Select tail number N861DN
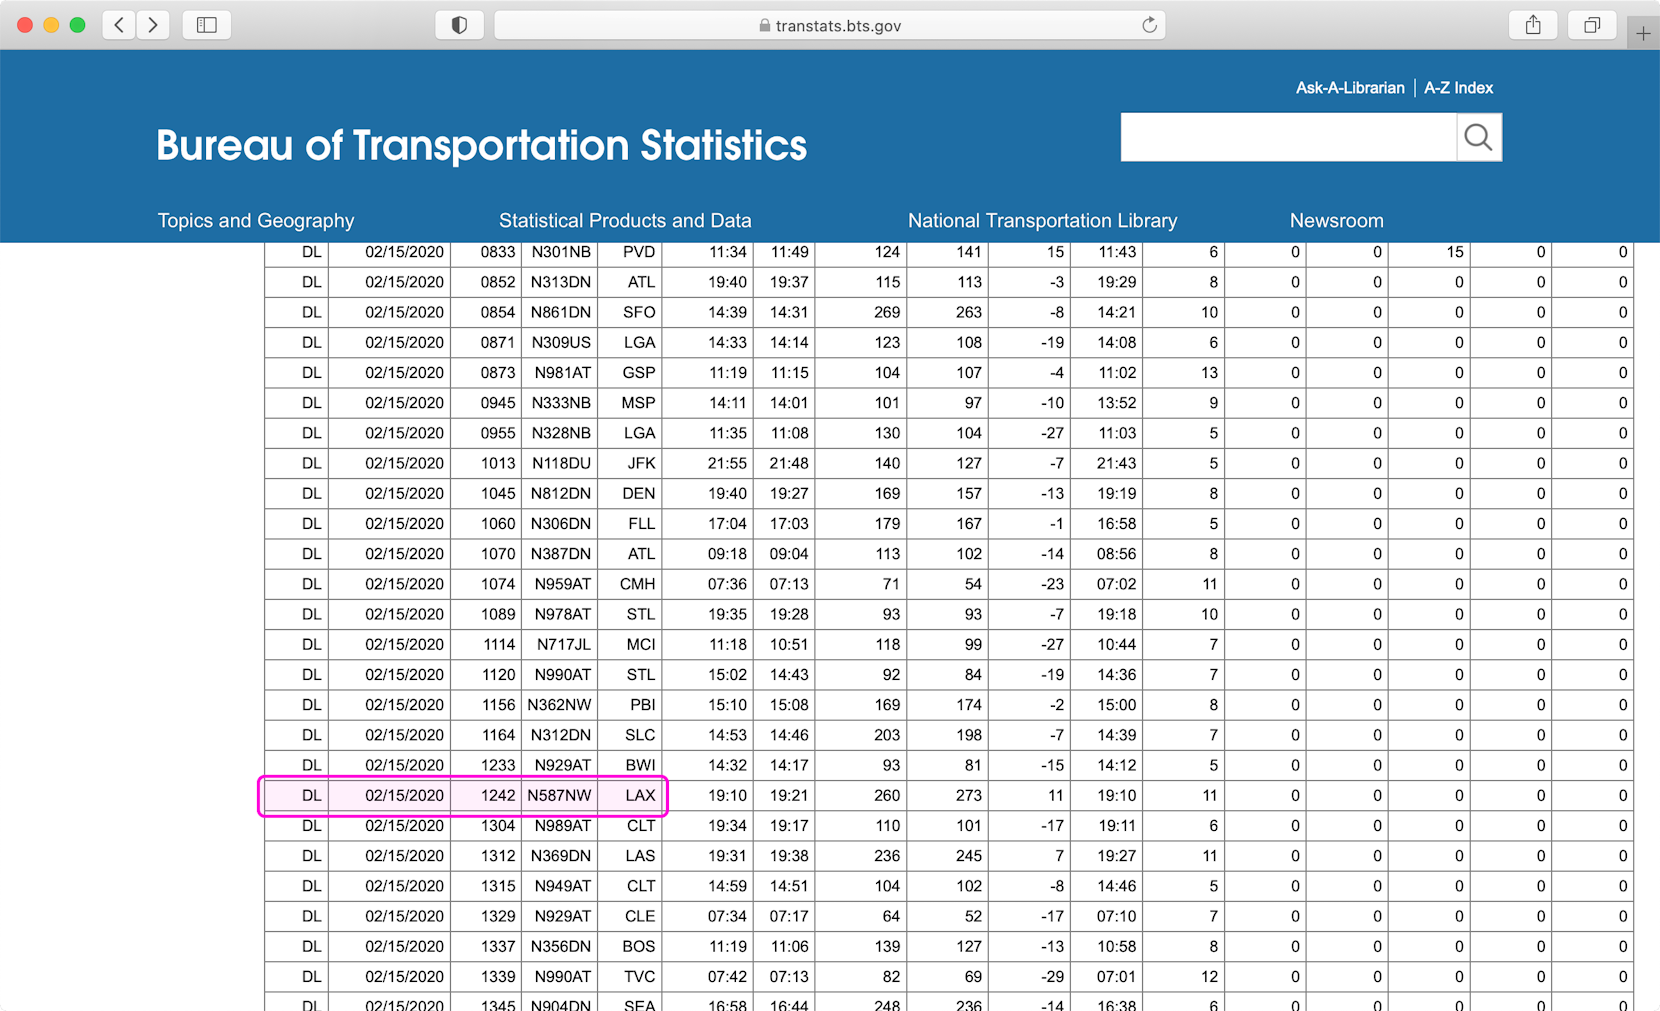The width and height of the screenshot is (1660, 1011). point(560,312)
